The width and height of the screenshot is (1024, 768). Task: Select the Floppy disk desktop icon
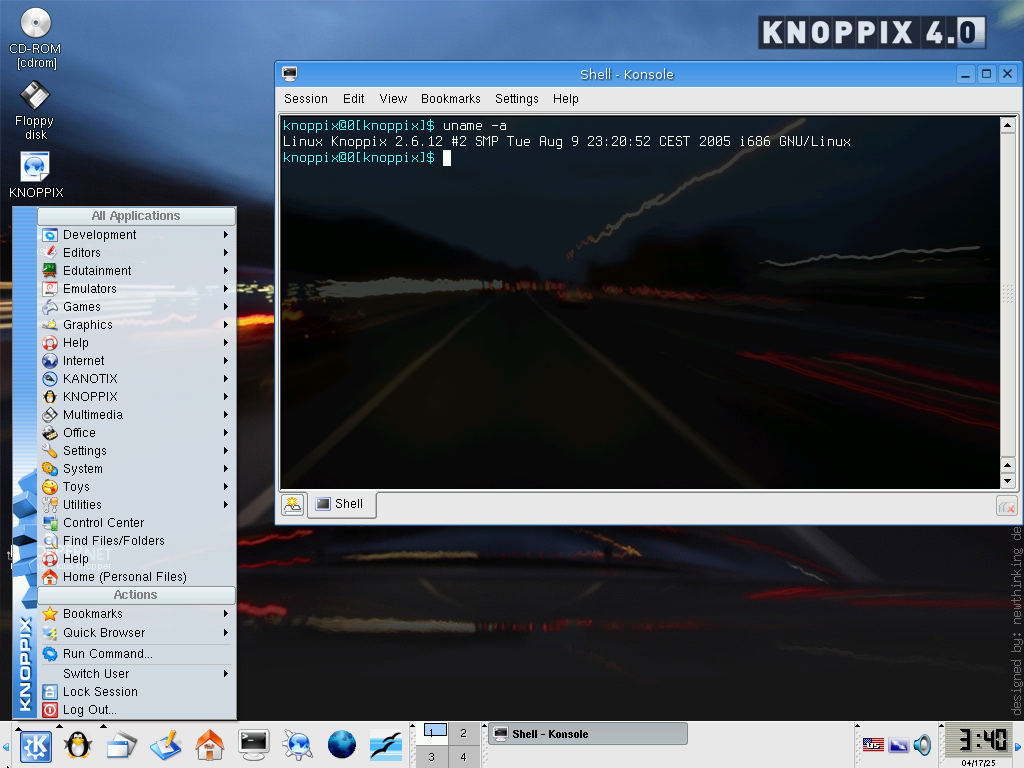[x=35, y=110]
